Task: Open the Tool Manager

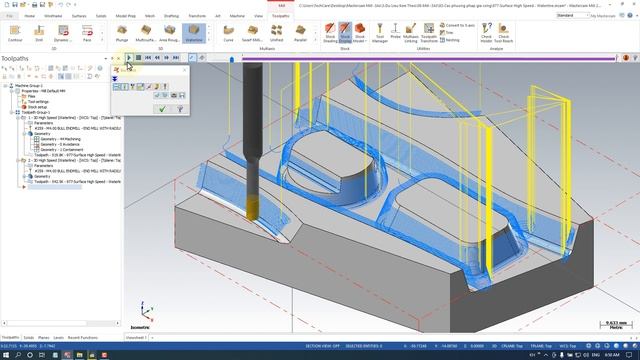Action: (x=380, y=33)
